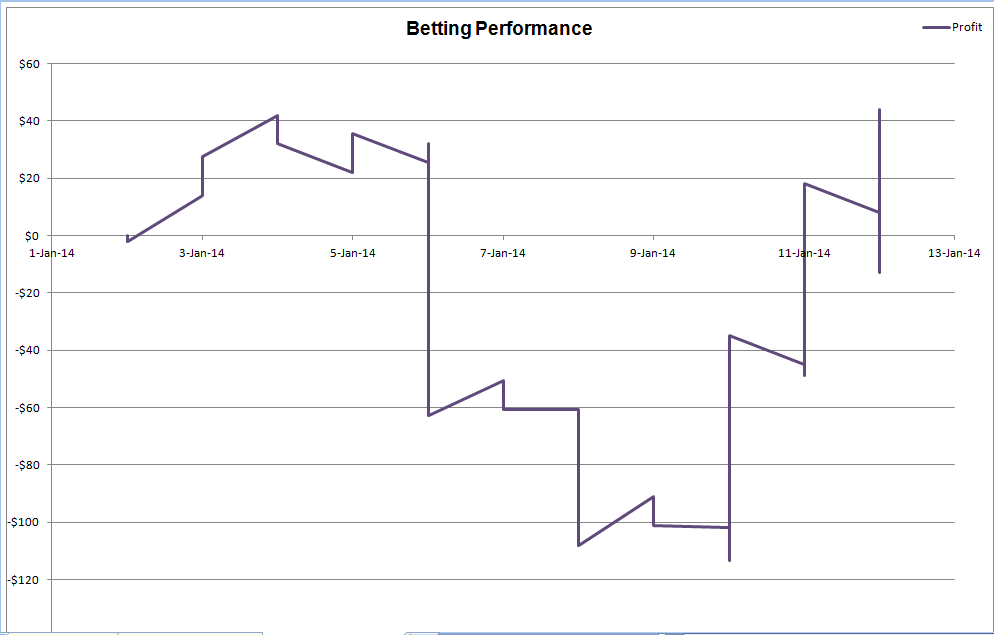Click the Profit legend entry text
The image size is (994, 635).
(967, 27)
